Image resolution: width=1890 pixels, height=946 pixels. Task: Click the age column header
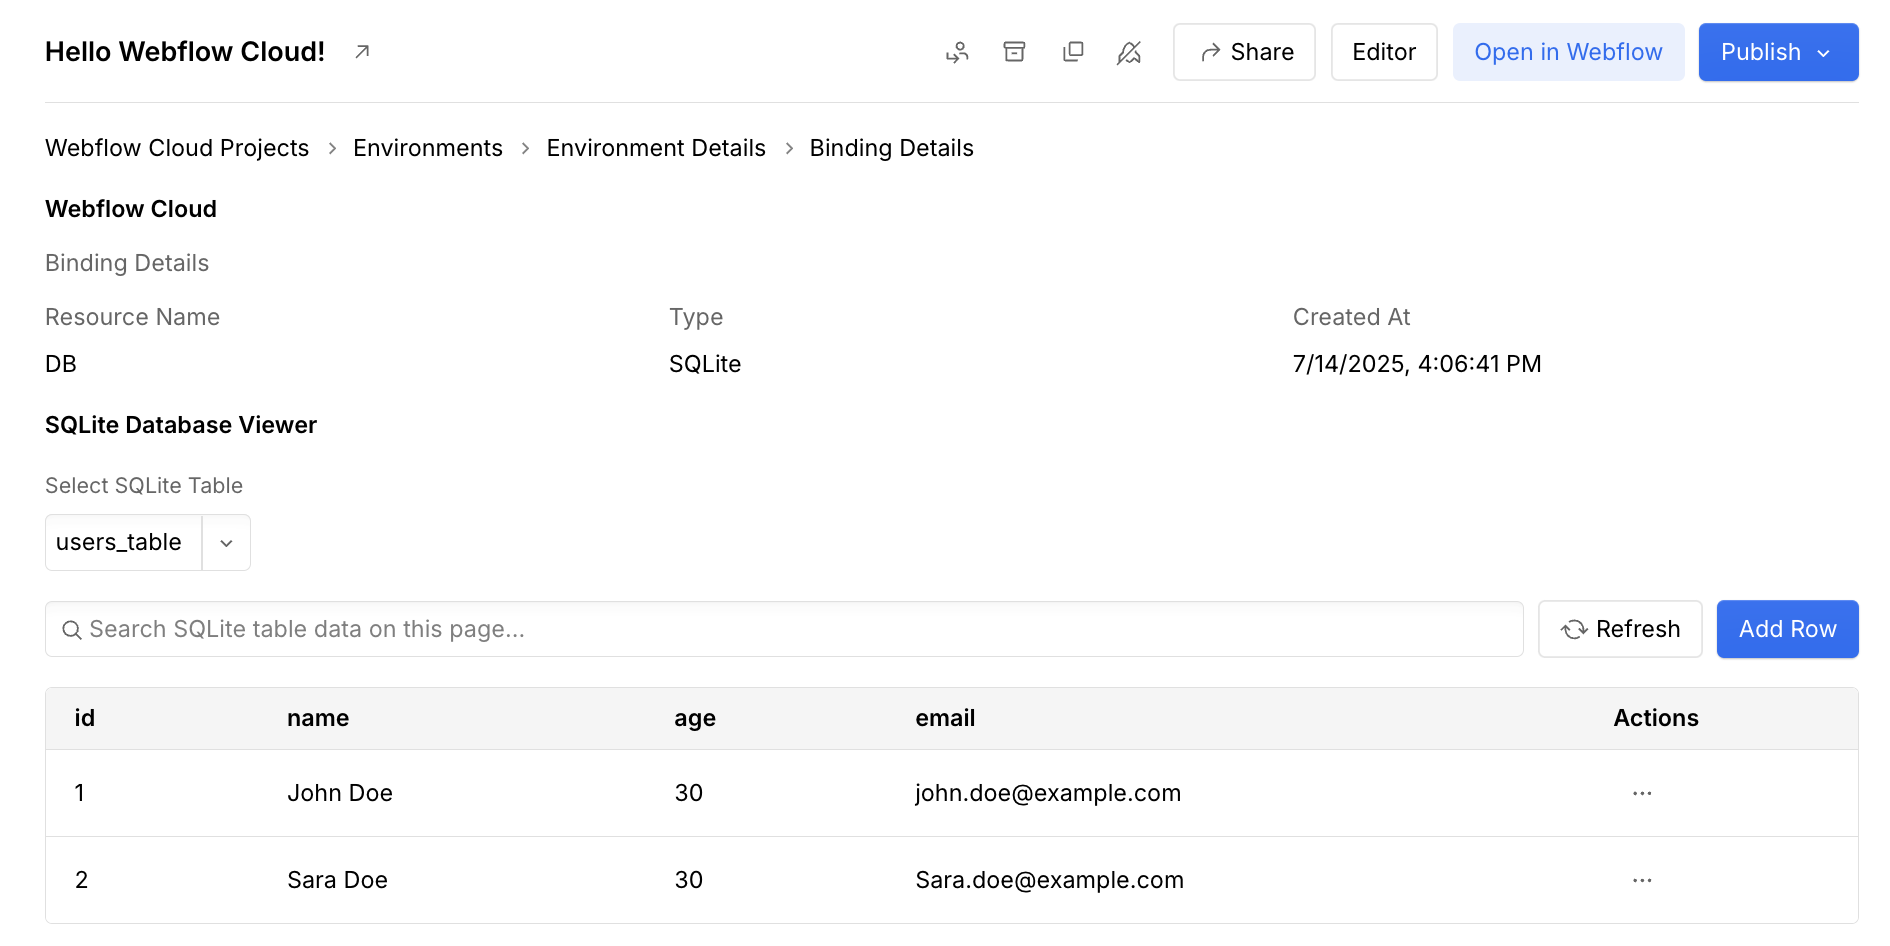coord(695,719)
